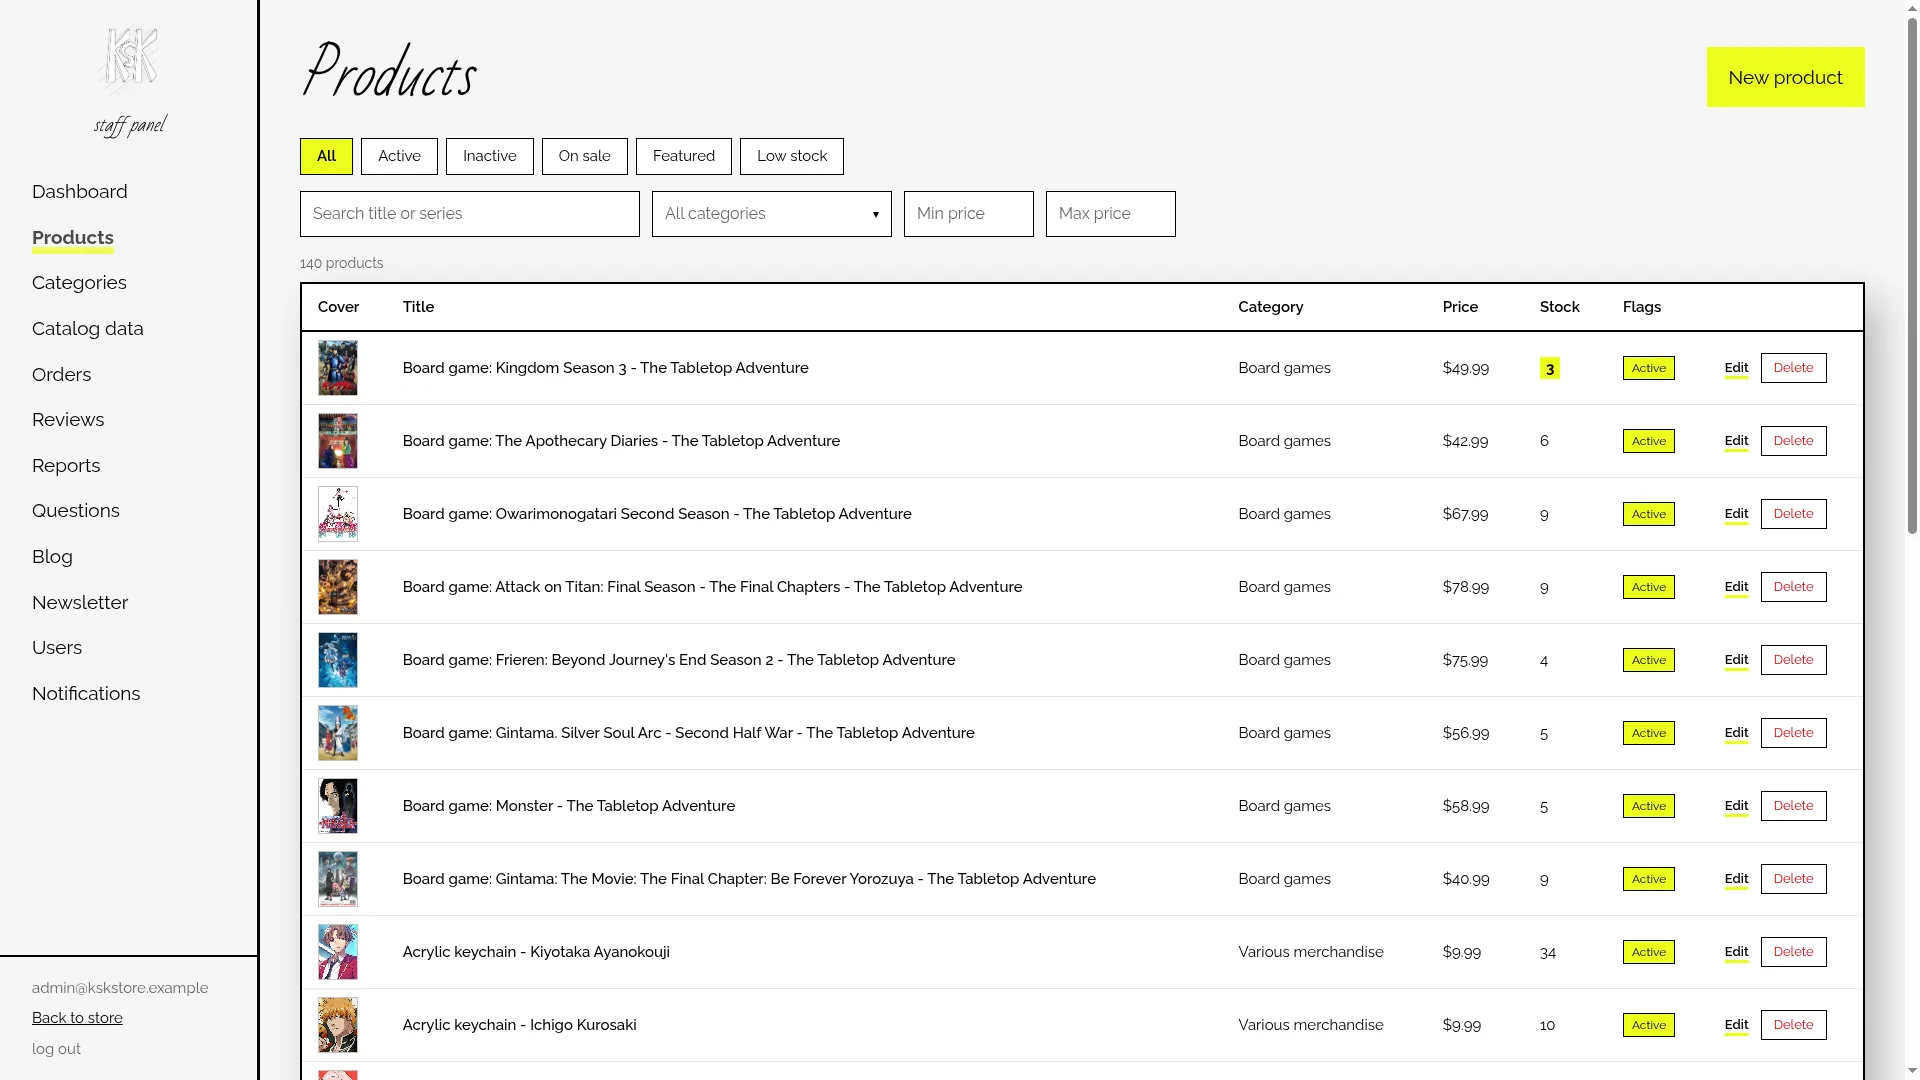Delete the Ichigo Kurosaki keychain

pos(1793,1025)
